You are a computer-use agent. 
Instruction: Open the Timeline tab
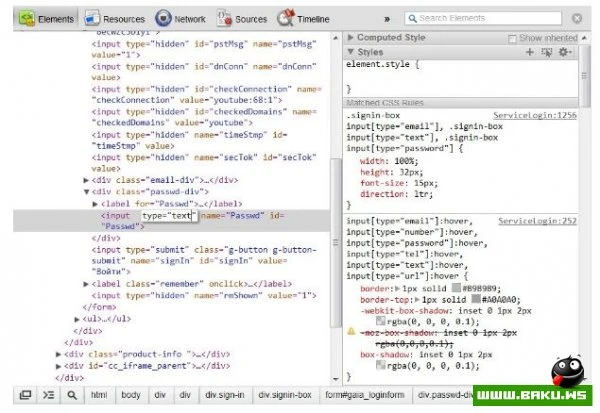pyautogui.click(x=303, y=18)
